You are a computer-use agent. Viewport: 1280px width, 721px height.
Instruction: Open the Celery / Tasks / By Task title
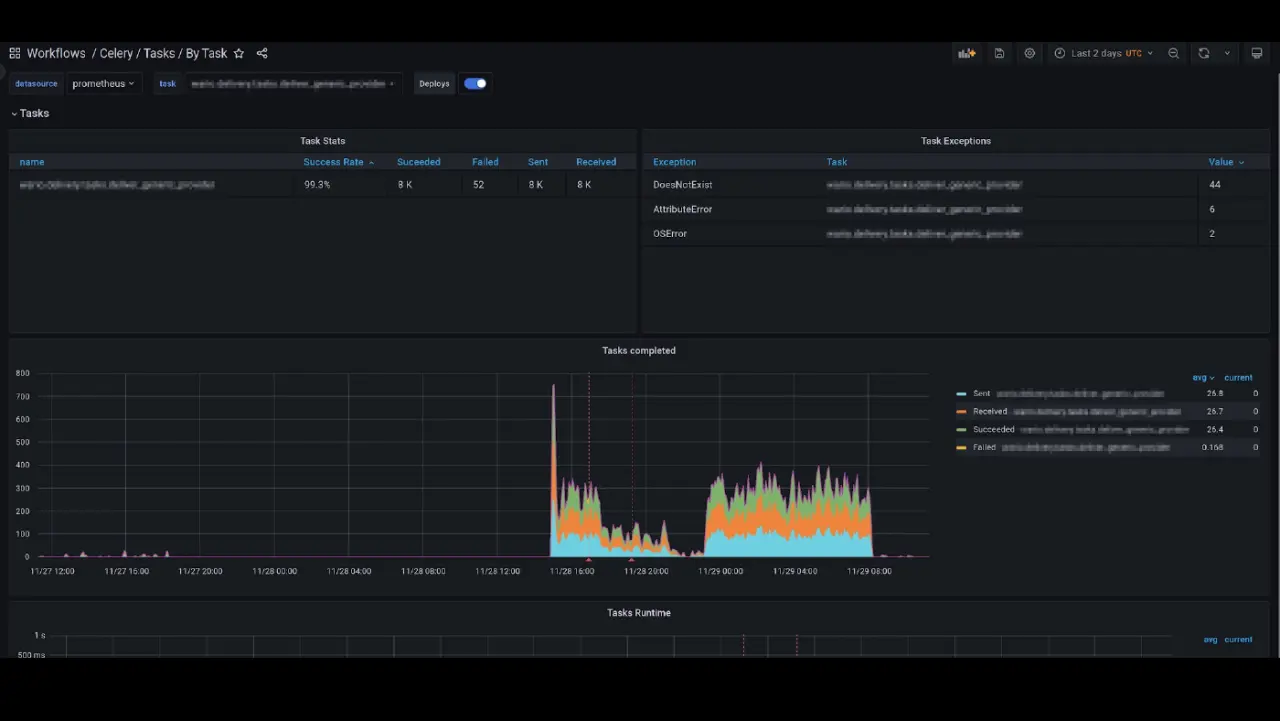point(163,54)
